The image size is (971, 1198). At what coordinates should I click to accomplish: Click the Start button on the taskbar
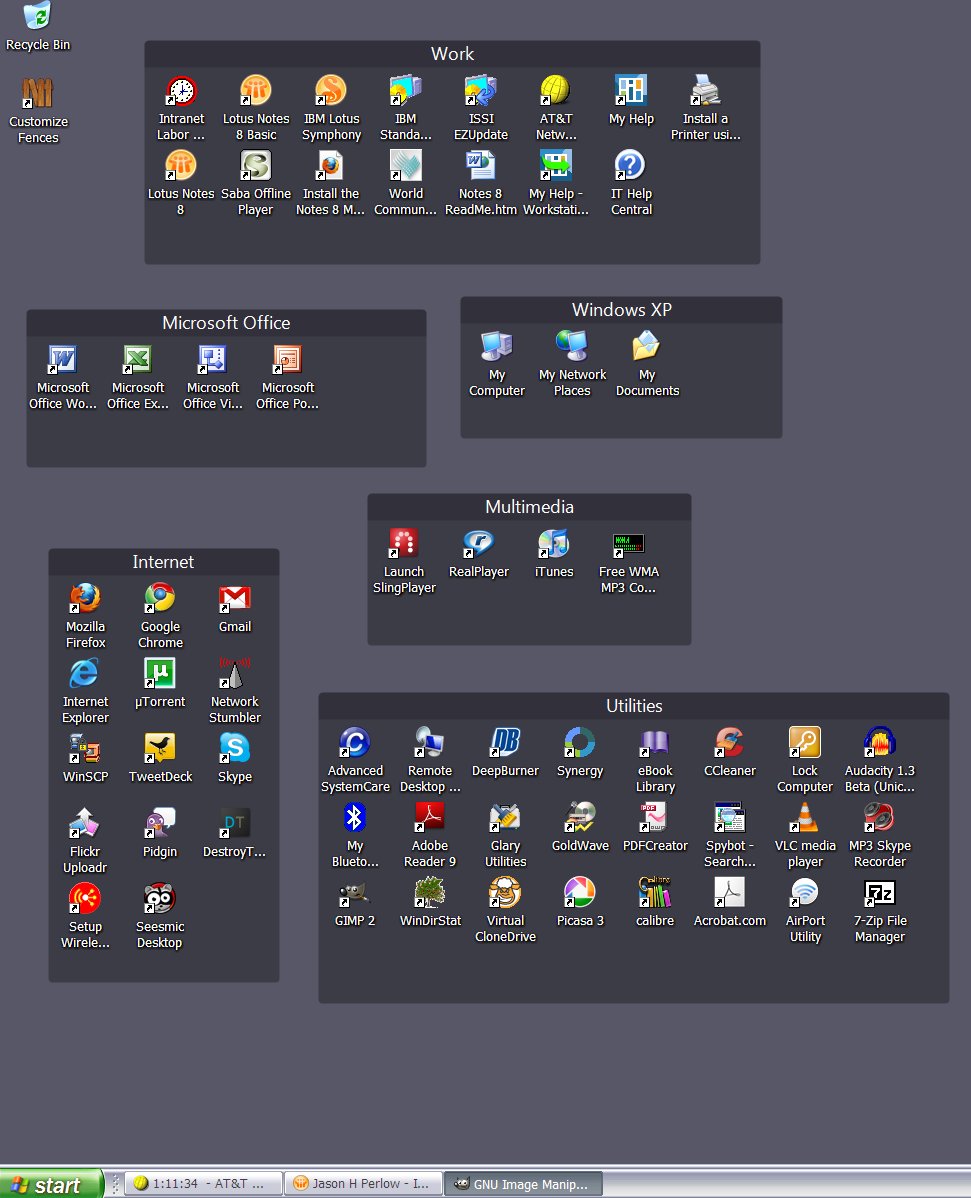50,1184
